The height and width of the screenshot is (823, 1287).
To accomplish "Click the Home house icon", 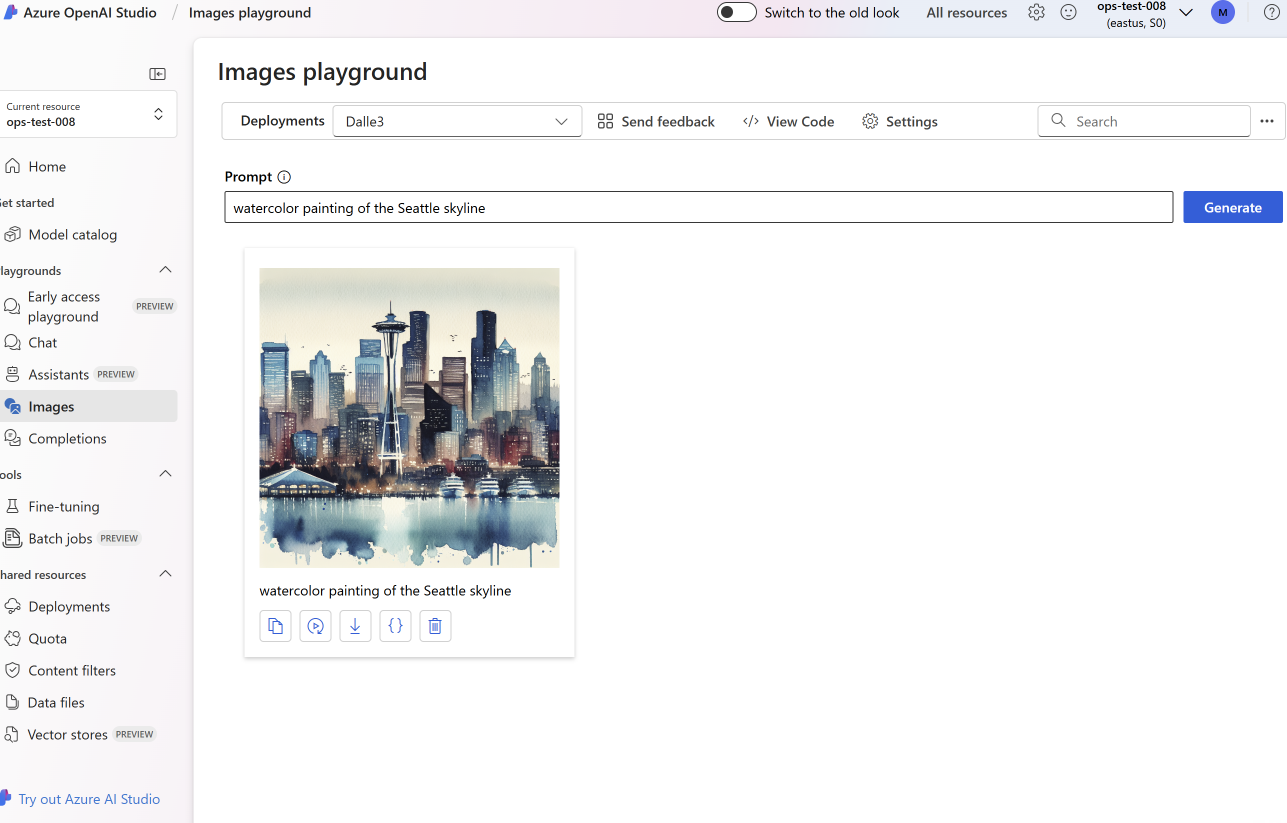I will 12,166.
